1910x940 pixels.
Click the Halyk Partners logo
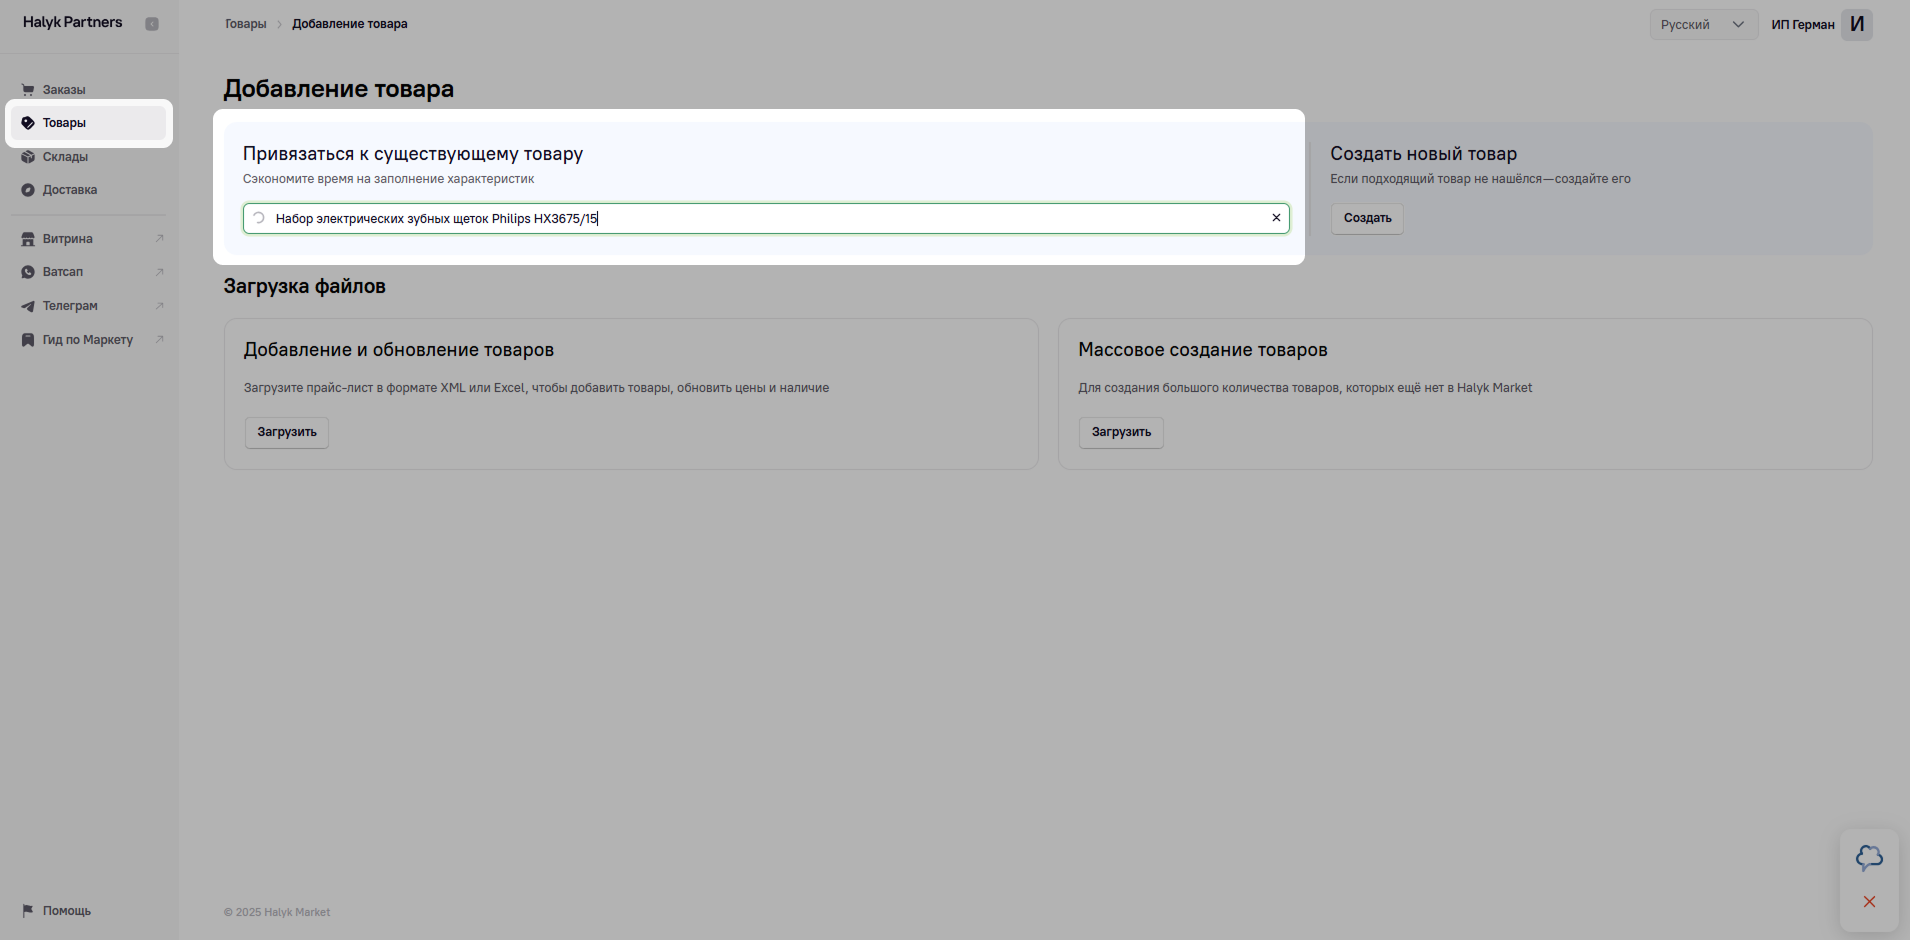[x=72, y=22]
